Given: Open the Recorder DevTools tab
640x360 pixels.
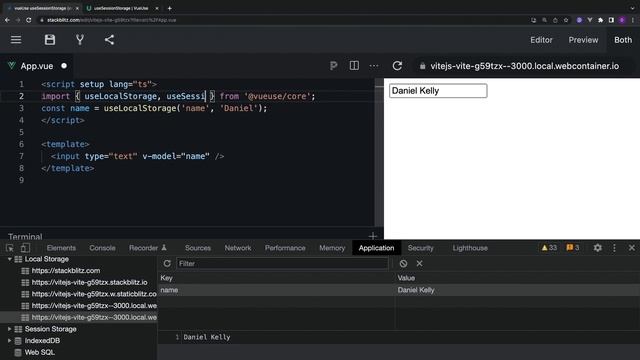Looking at the screenshot, I should [x=147, y=248].
